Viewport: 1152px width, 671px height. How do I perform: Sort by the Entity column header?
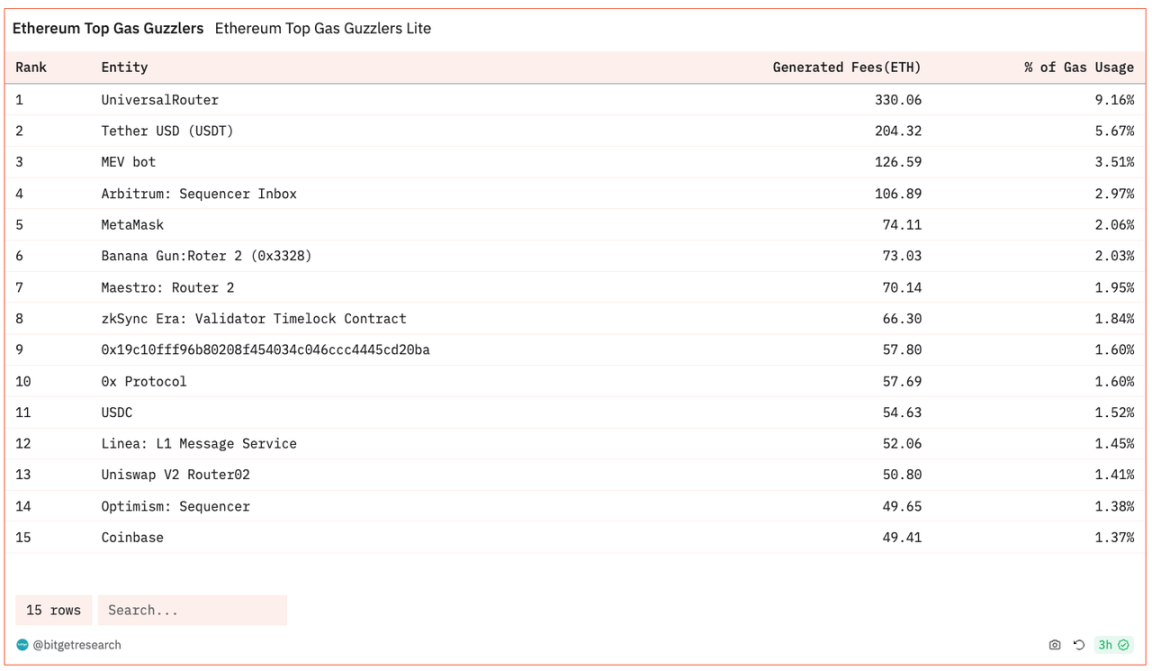point(124,67)
